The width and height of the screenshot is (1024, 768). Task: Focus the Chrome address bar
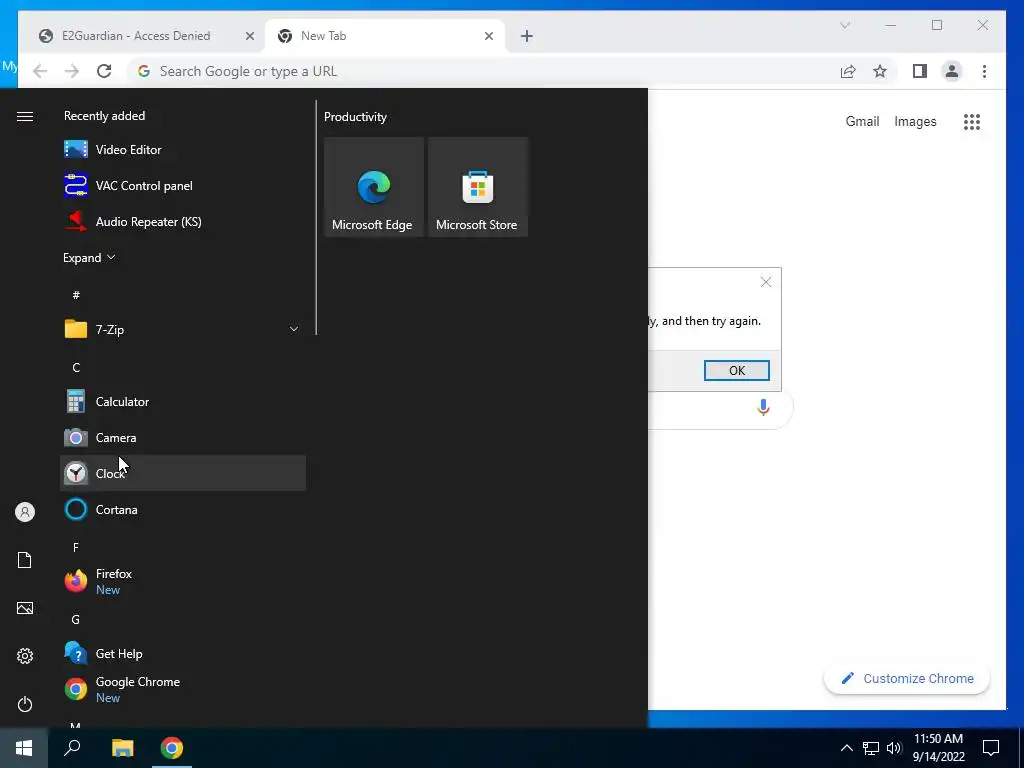pyautogui.click(x=483, y=71)
